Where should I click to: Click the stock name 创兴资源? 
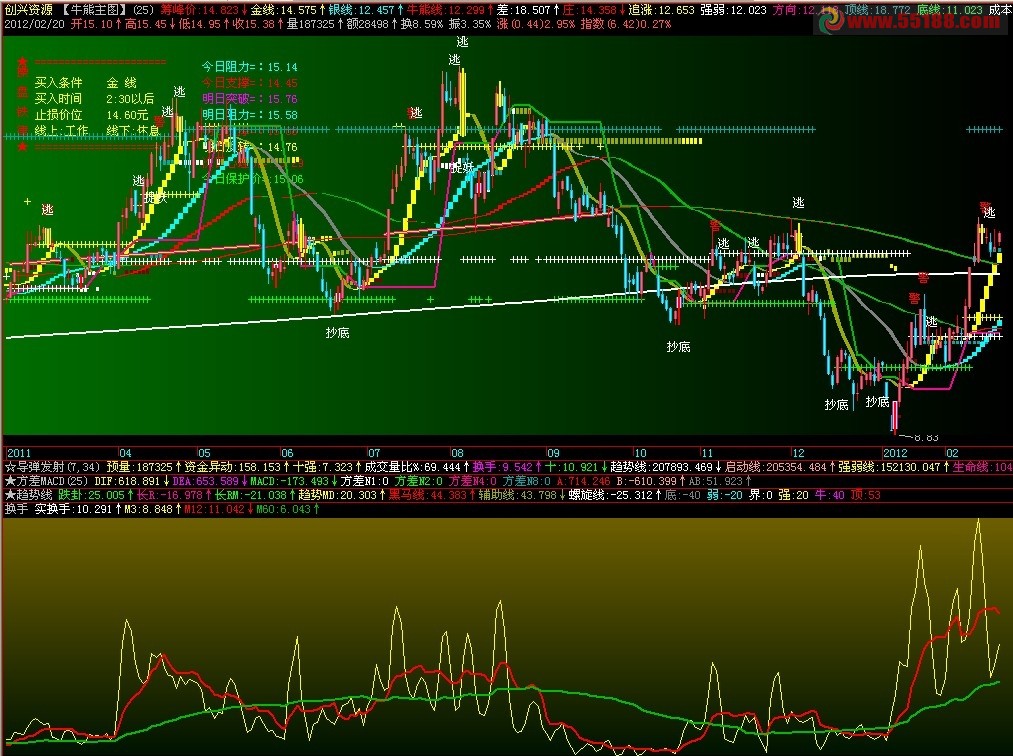29,10
